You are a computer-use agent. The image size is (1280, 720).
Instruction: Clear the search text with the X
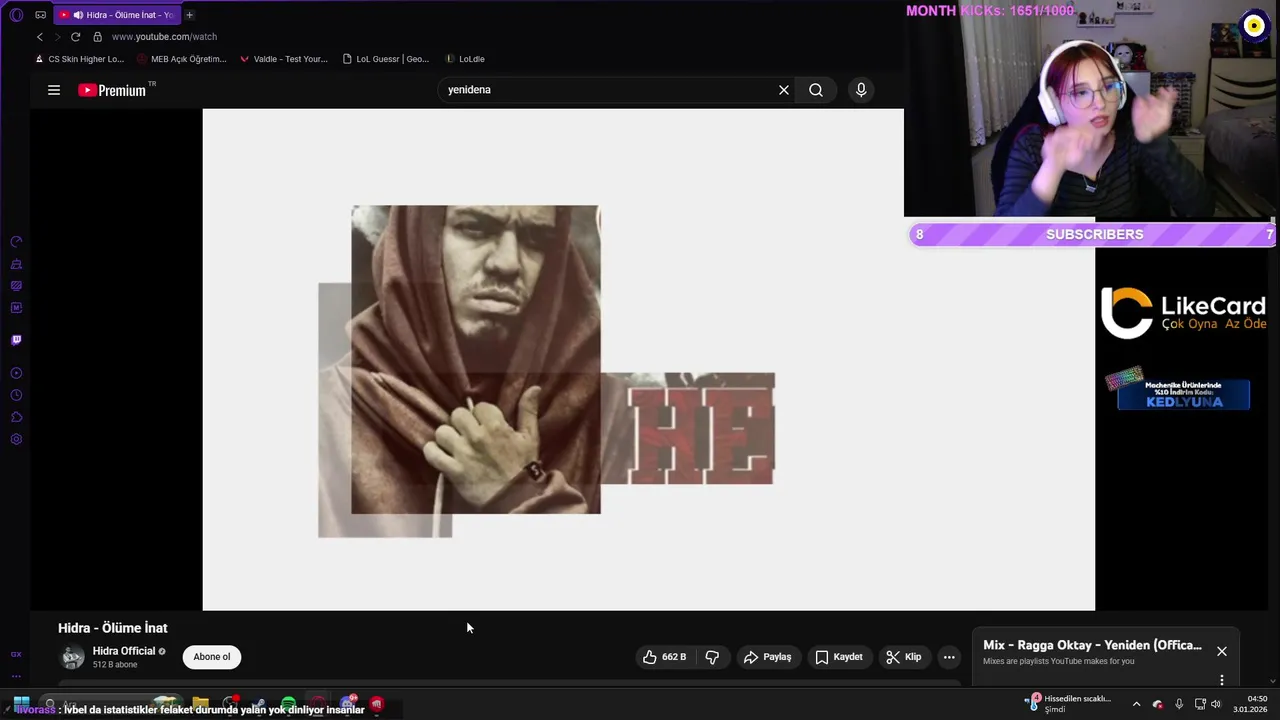coord(784,90)
